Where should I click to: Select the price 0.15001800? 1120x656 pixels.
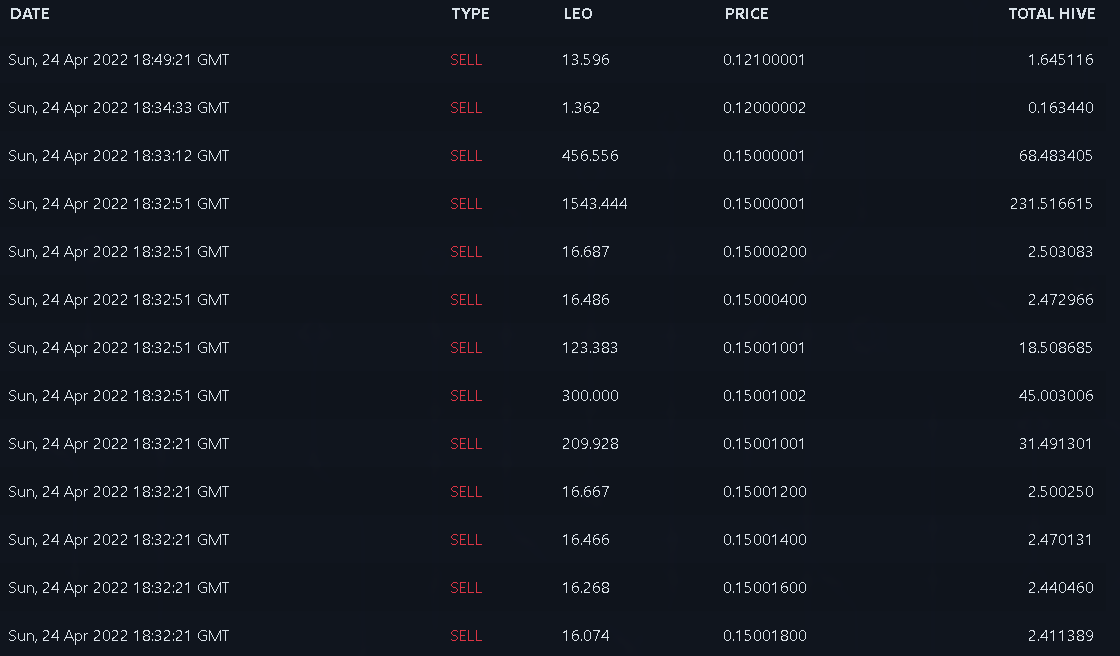(764, 635)
